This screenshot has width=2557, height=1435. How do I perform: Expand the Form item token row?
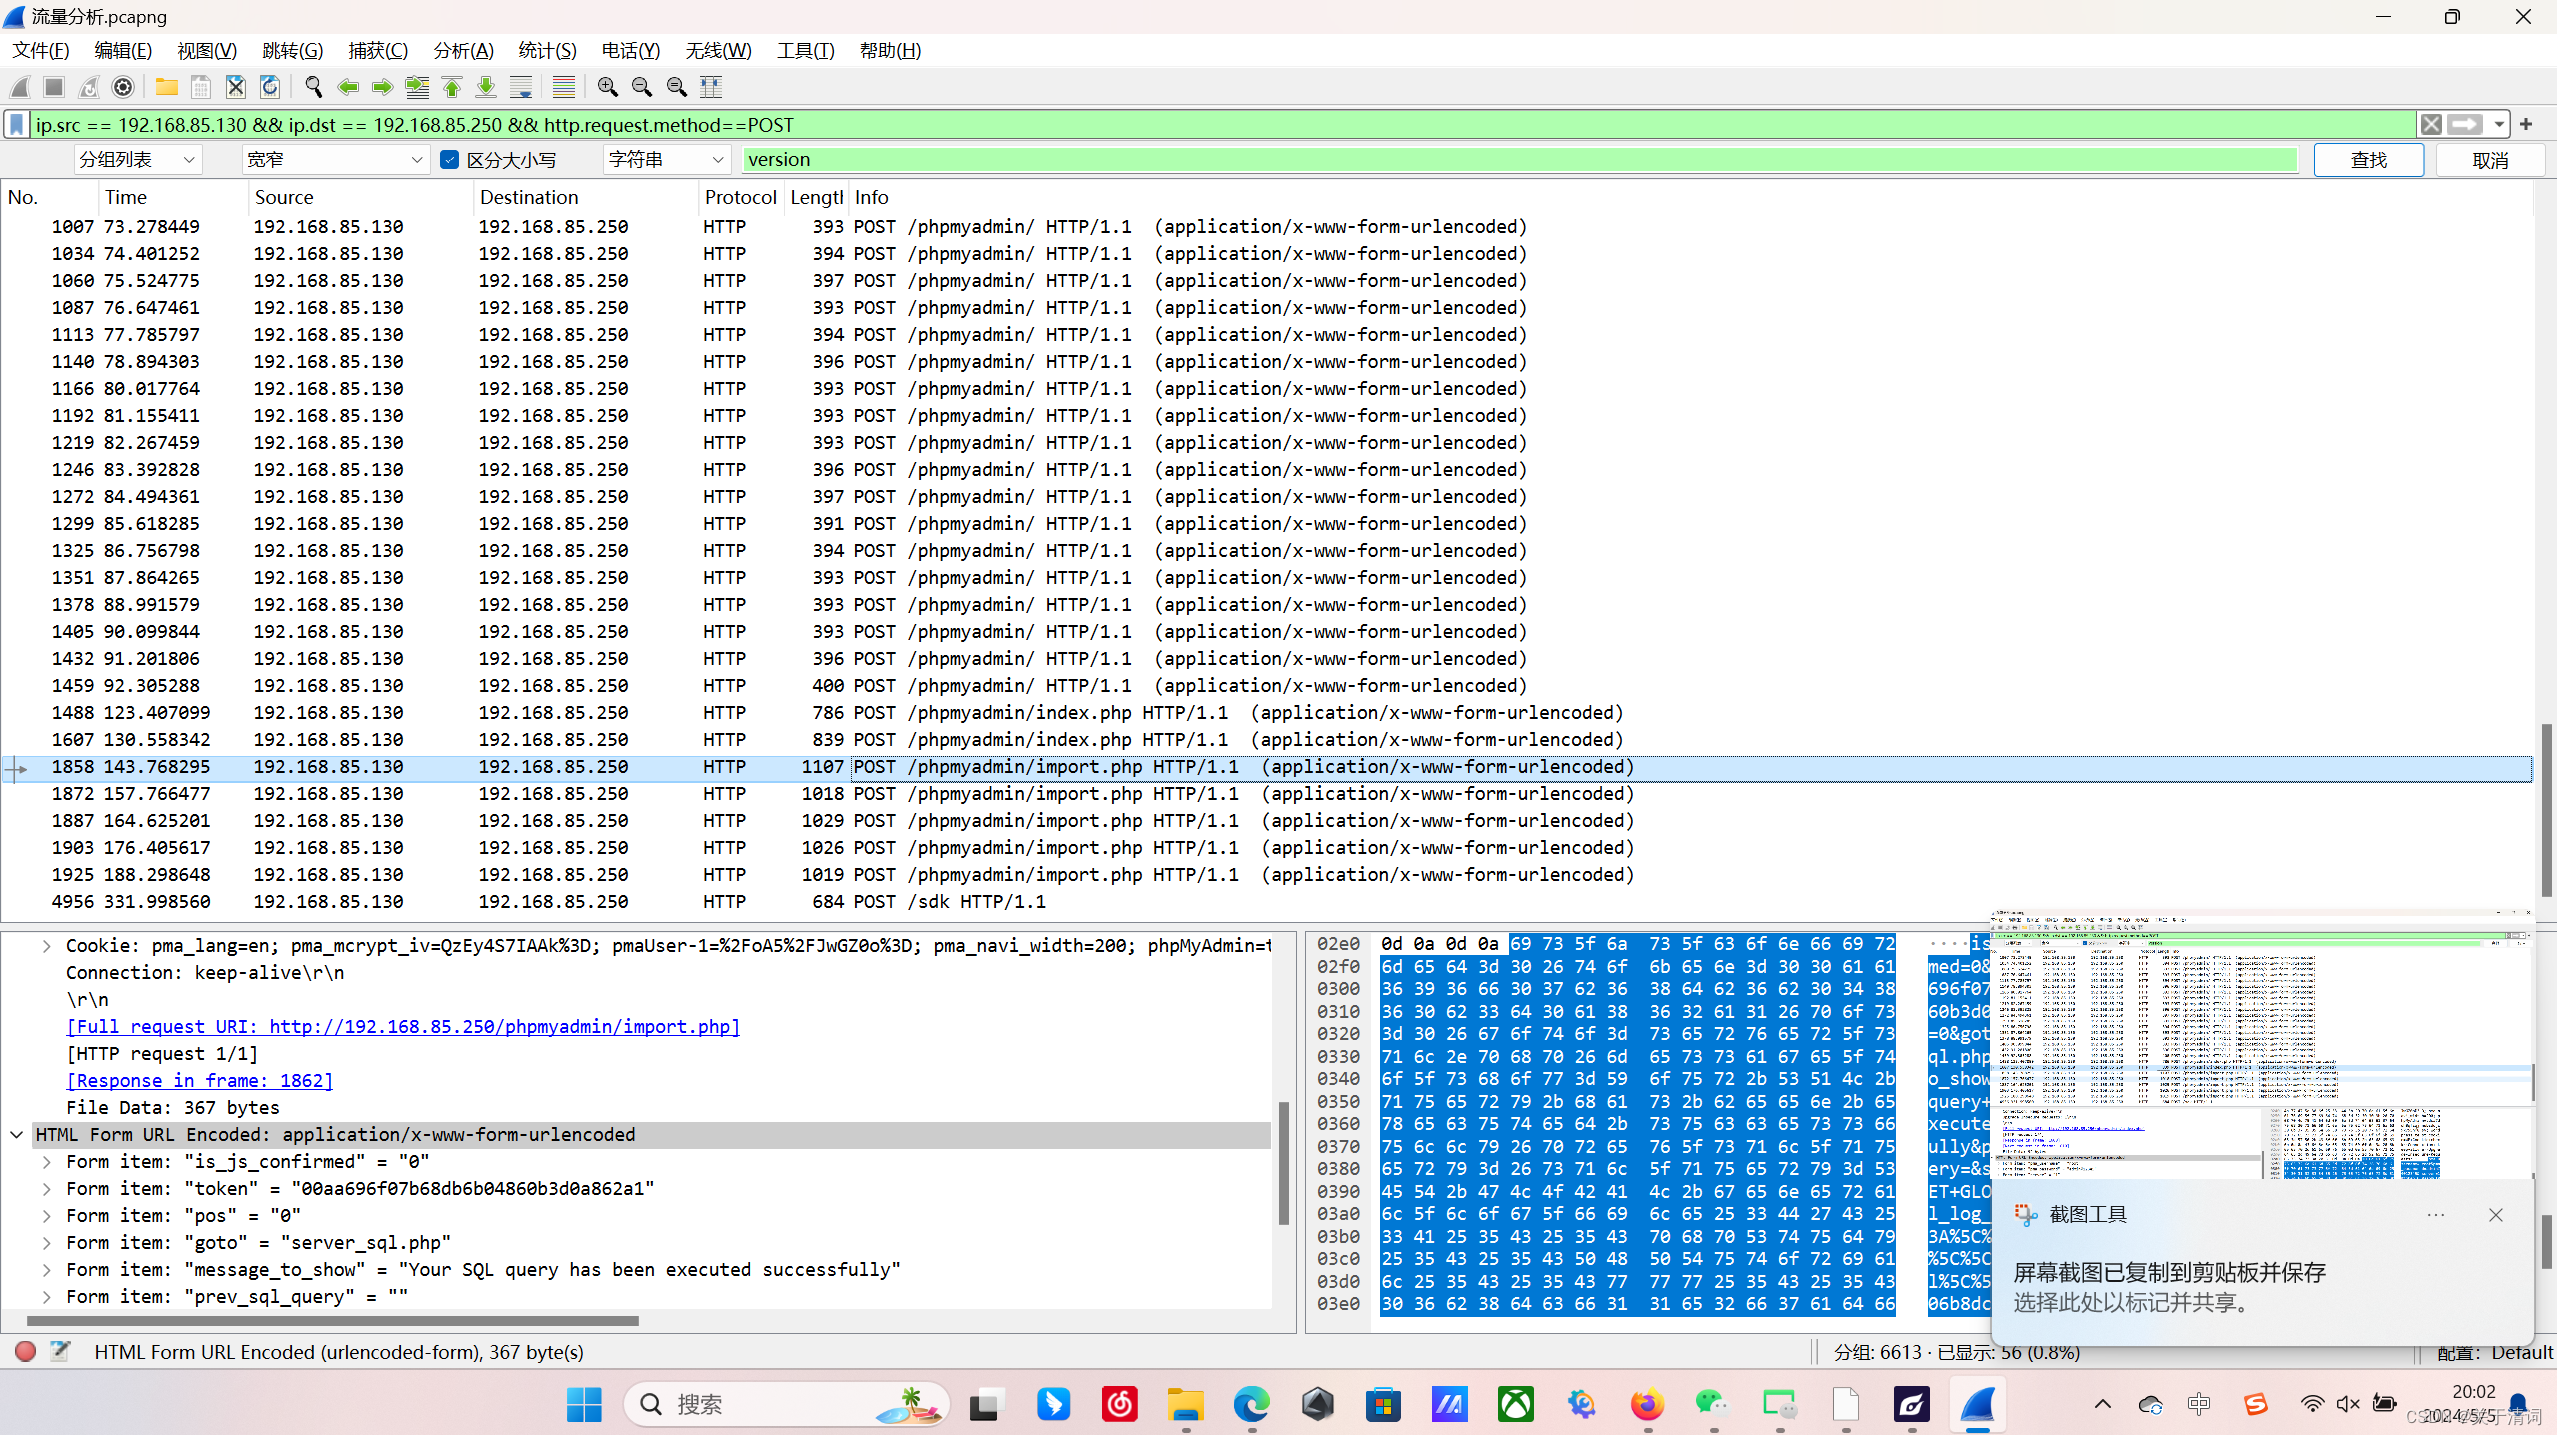click(x=47, y=1188)
